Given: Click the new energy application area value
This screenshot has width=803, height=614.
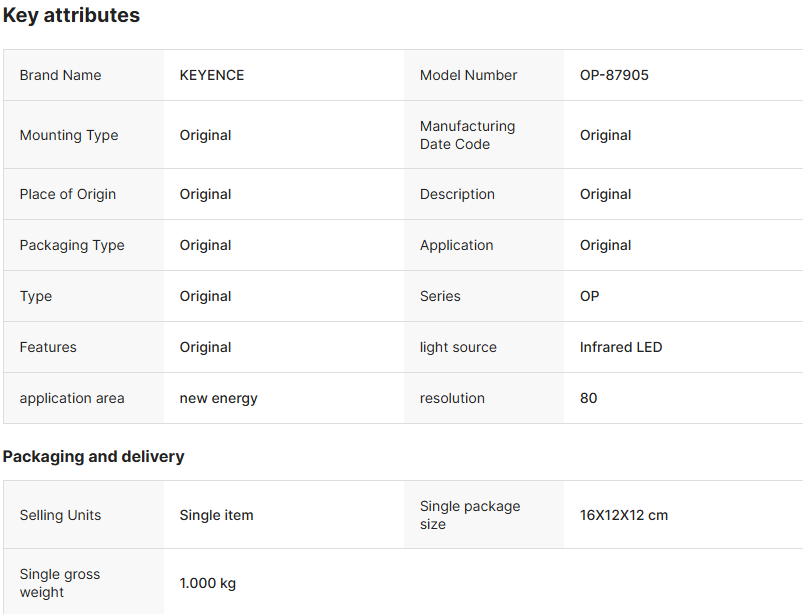Looking at the screenshot, I should click(219, 398).
